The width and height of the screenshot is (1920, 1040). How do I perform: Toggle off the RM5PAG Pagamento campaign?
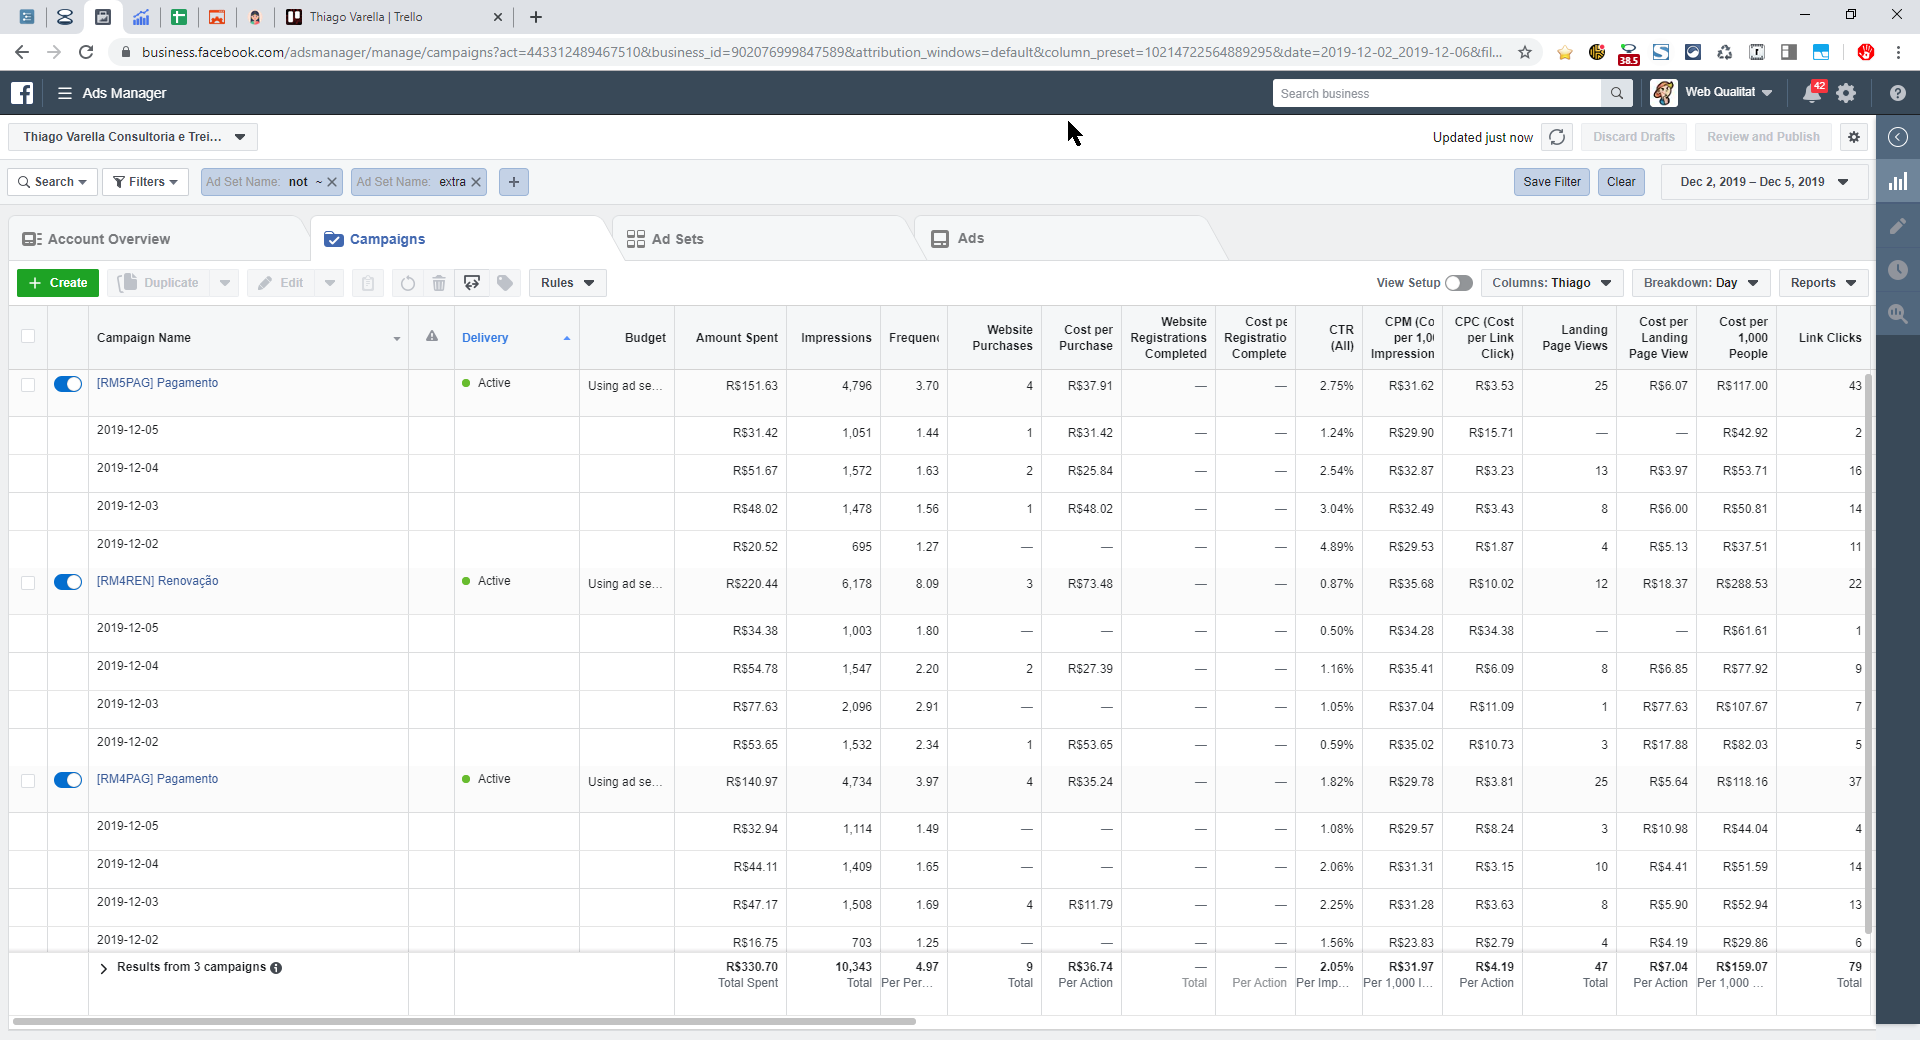68,384
